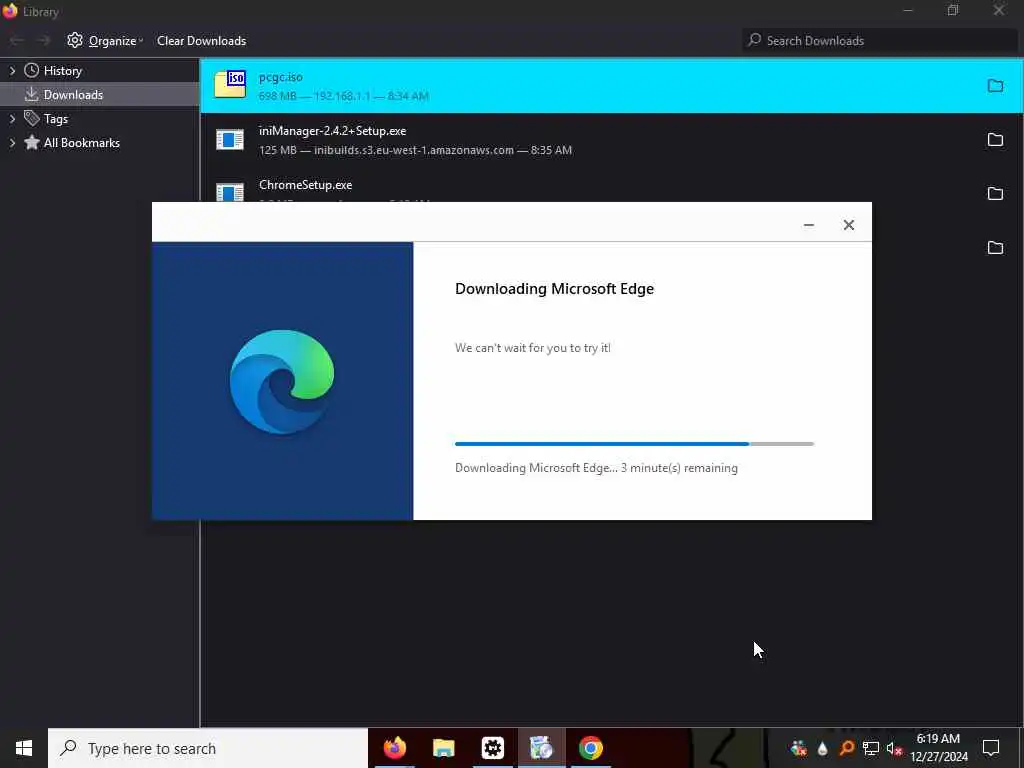Click the installer icon on the taskbar
Viewport: 1024px width, 768px height.
click(x=541, y=748)
